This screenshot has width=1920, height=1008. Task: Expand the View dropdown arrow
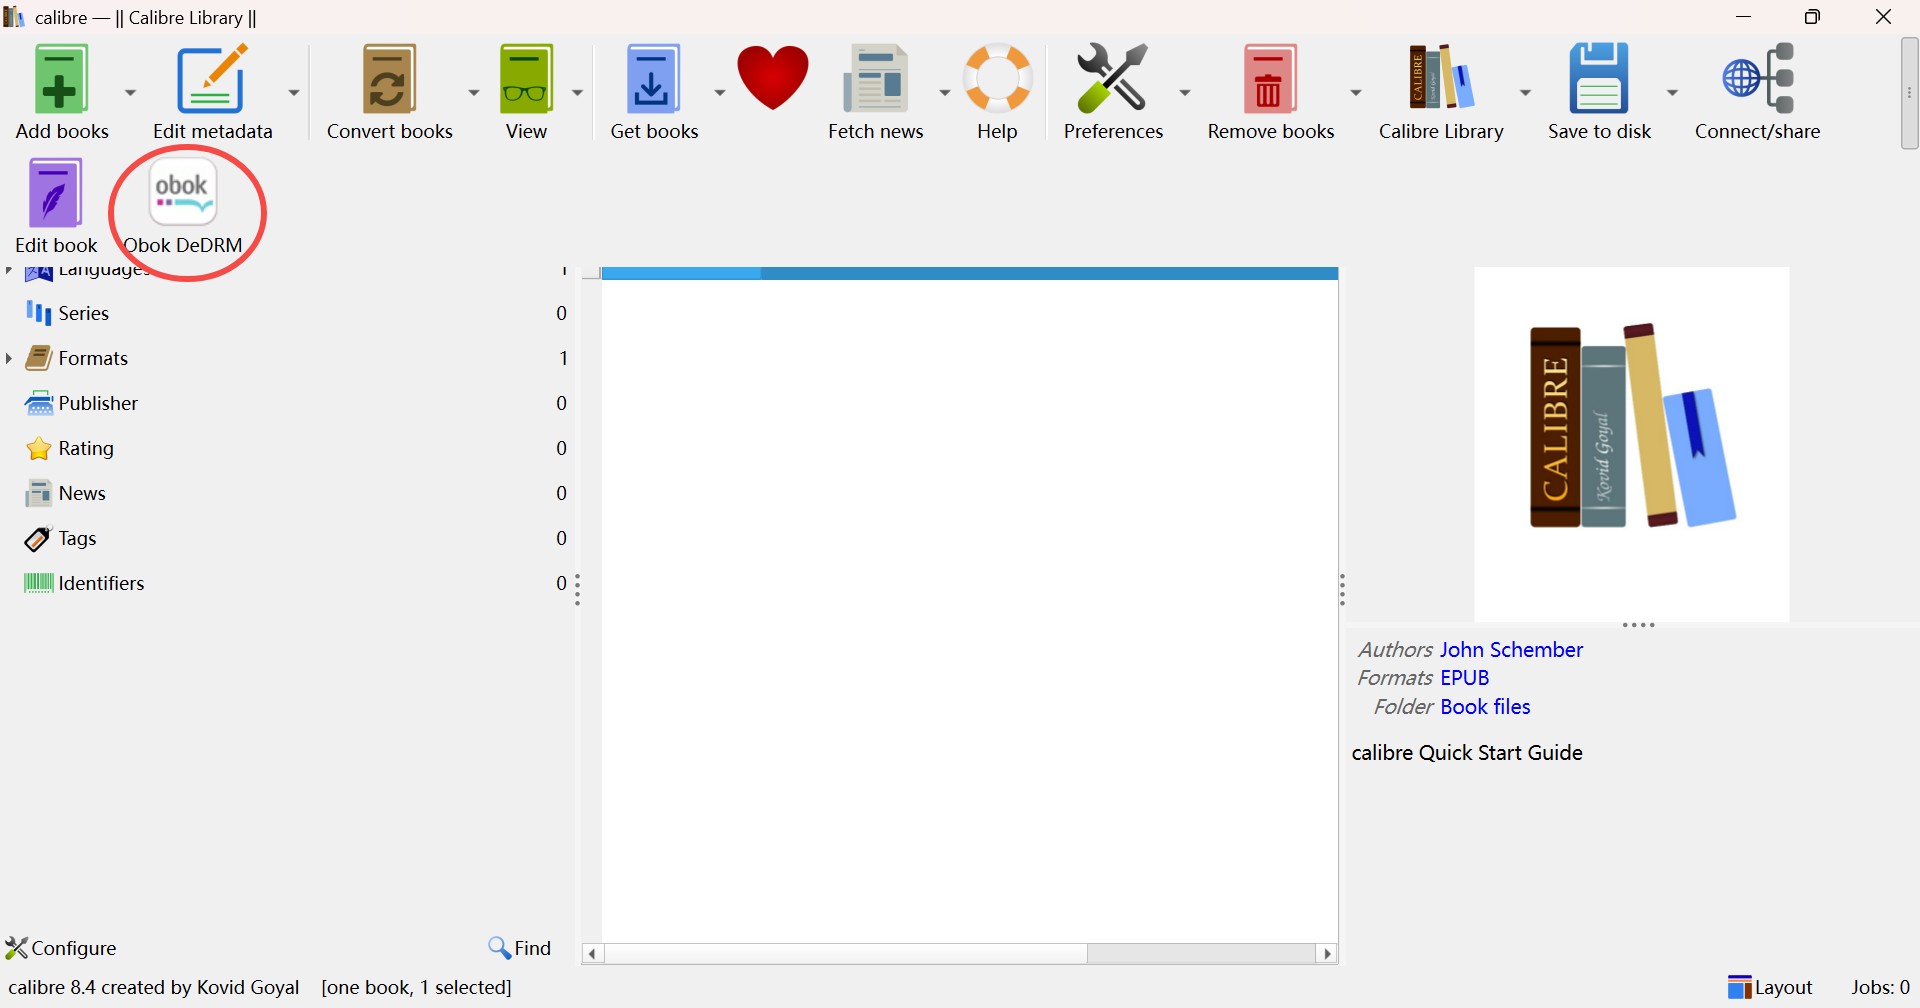click(x=577, y=92)
